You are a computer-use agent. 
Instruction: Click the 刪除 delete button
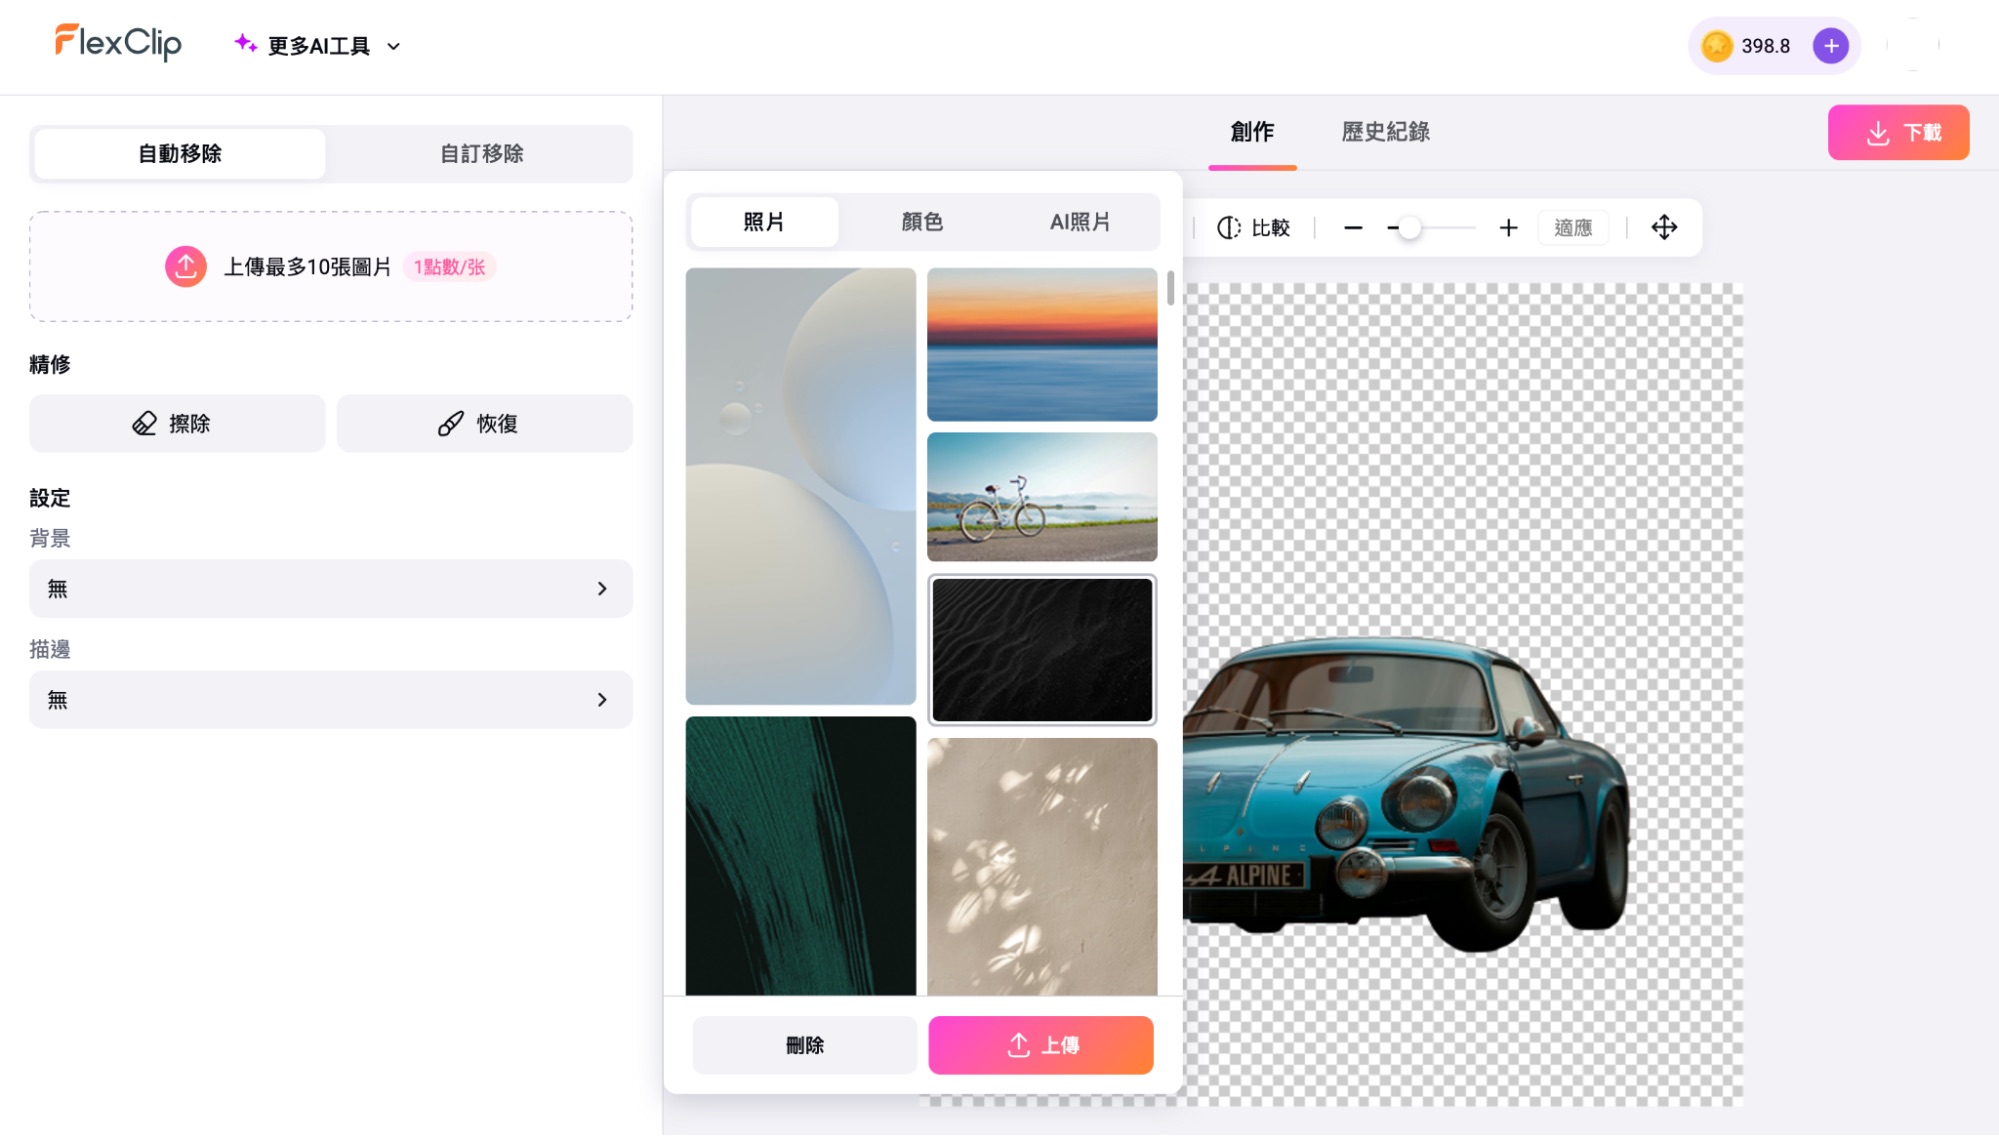804,1046
